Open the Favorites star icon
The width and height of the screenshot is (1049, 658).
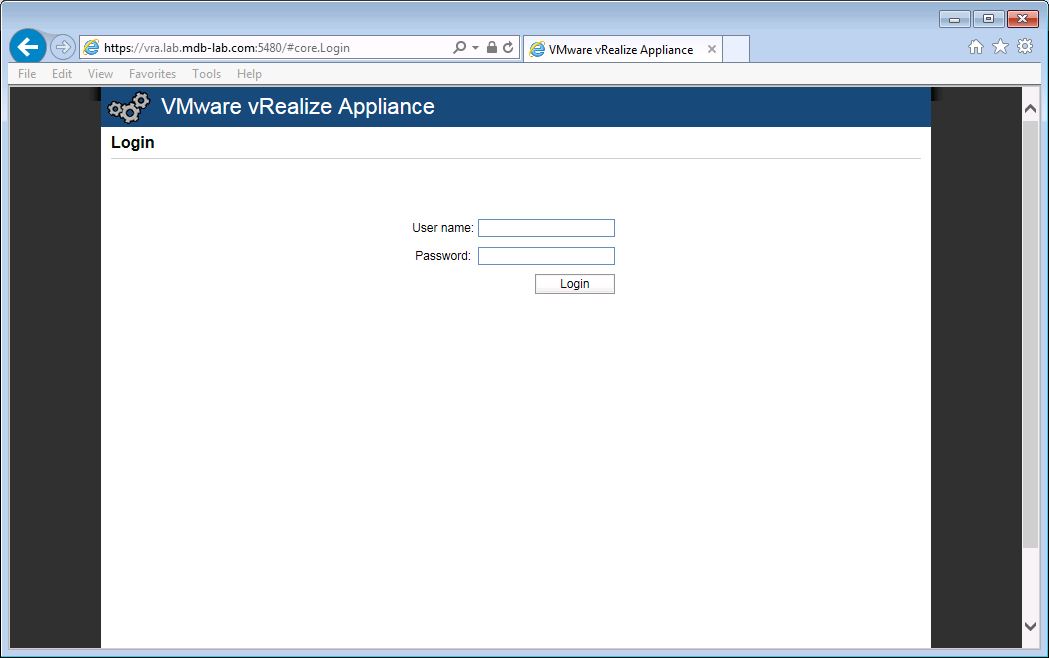click(x=1000, y=47)
